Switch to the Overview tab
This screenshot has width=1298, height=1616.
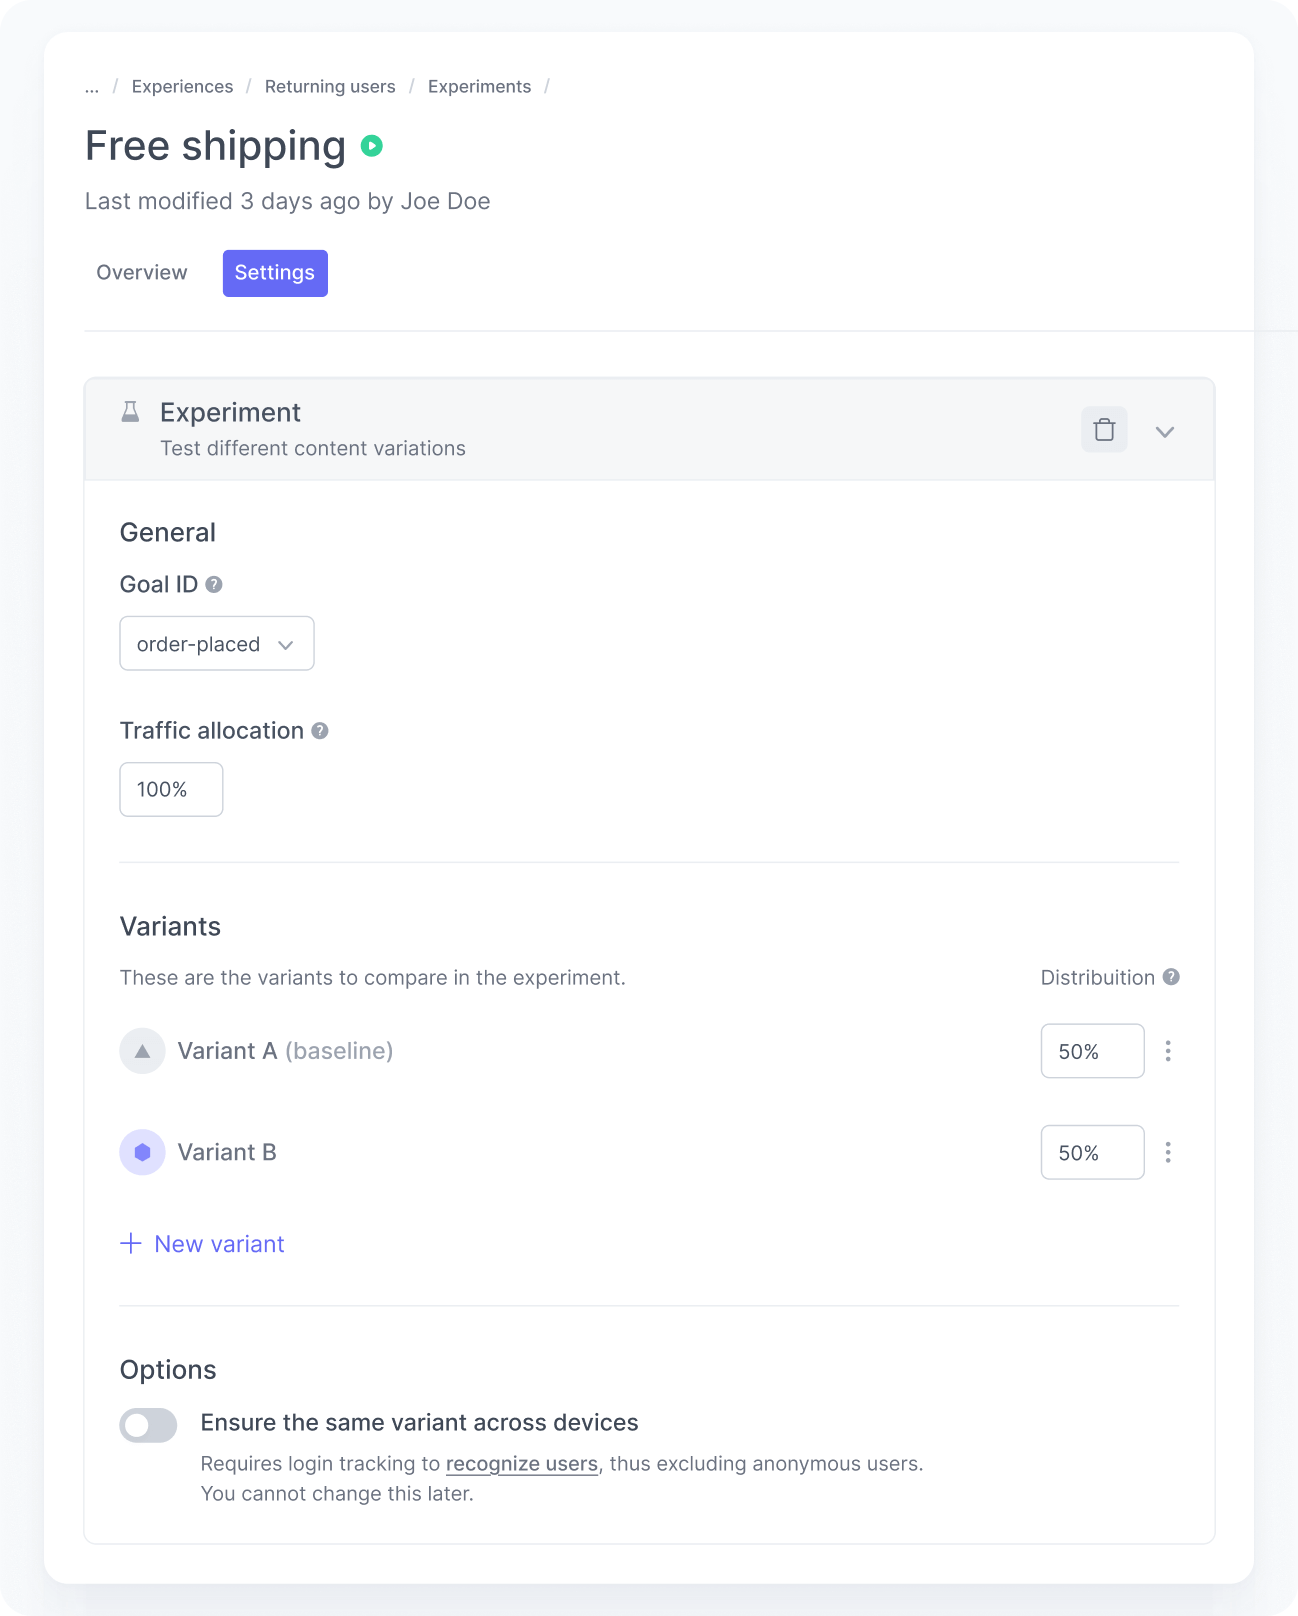(x=142, y=273)
